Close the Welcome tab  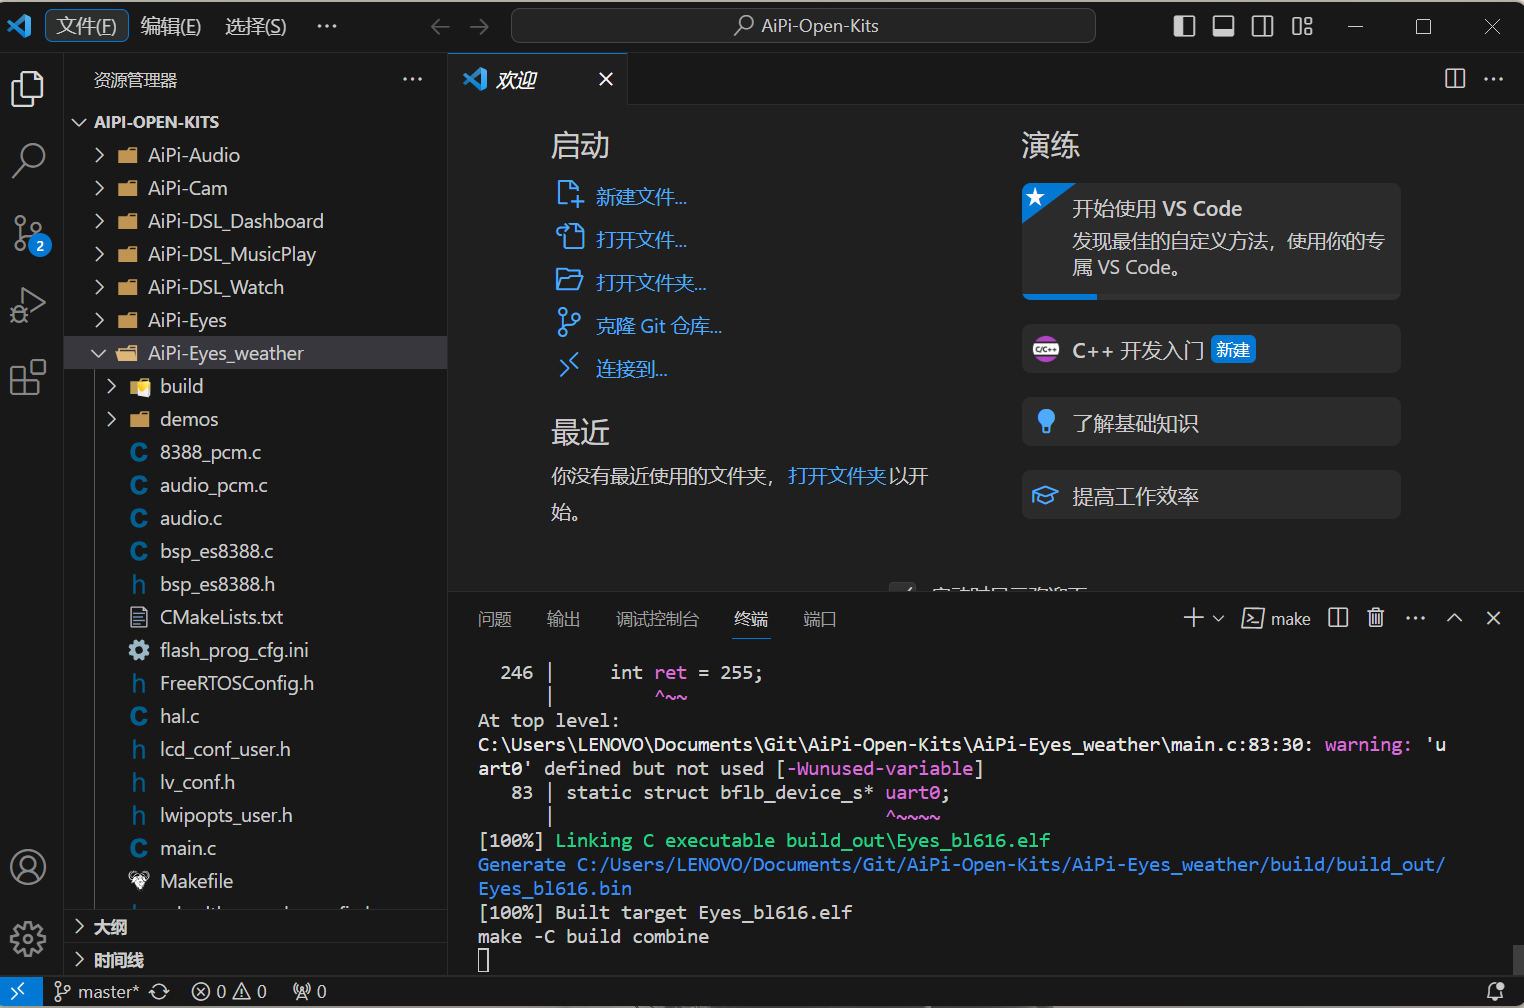coord(606,79)
